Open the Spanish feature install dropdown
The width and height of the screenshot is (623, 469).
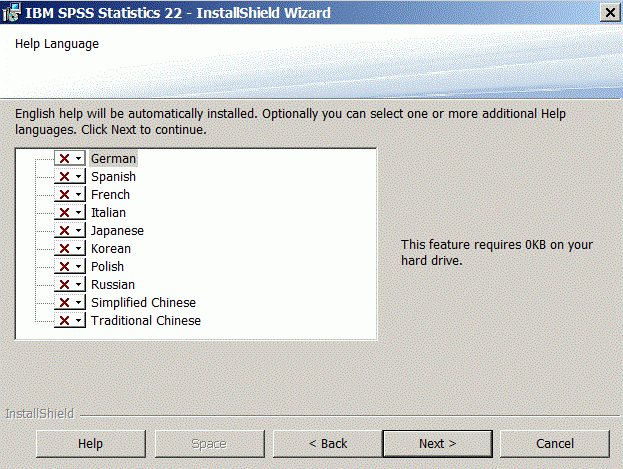coord(70,176)
